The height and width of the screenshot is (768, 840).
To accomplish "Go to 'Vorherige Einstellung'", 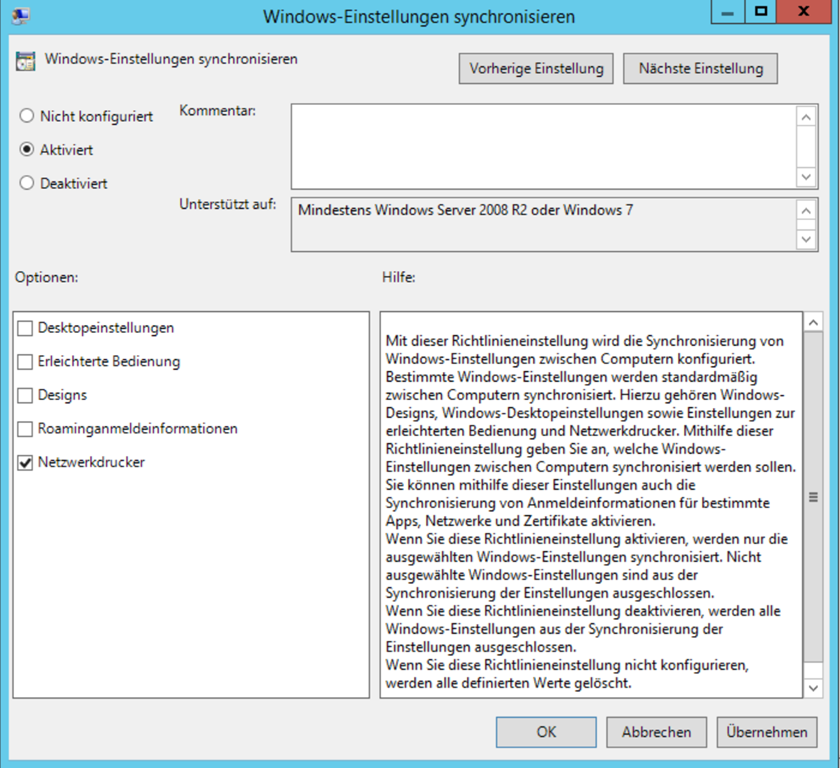I will tap(536, 68).
